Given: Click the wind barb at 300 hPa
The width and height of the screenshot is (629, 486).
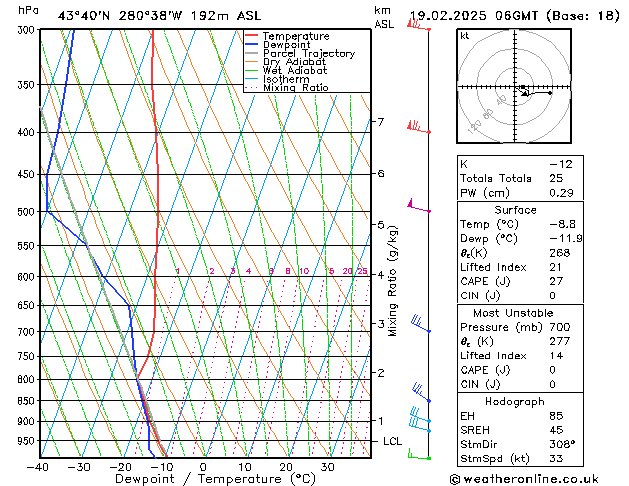Looking at the screenshot, I should tap(419, 25).
